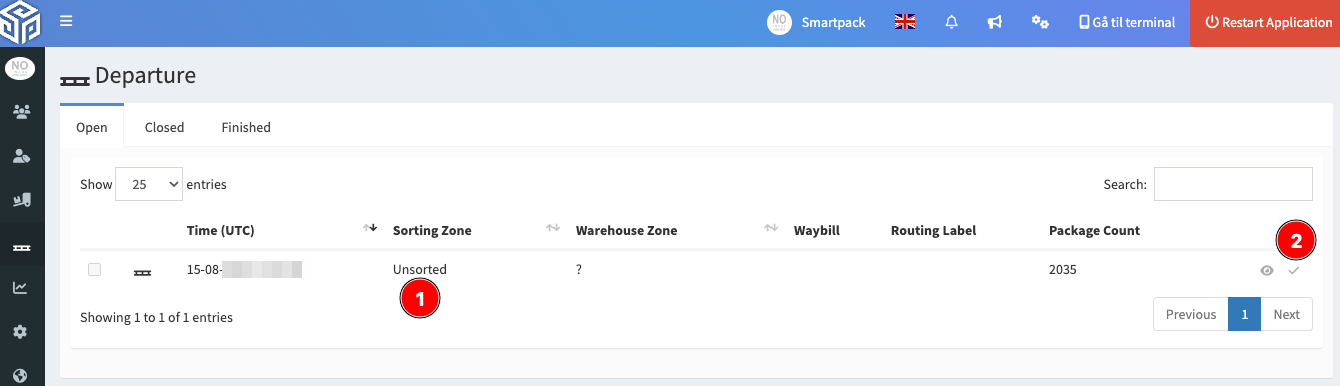Focus the Search input field
This screenshot has height=386, width=1340.
1233,184
